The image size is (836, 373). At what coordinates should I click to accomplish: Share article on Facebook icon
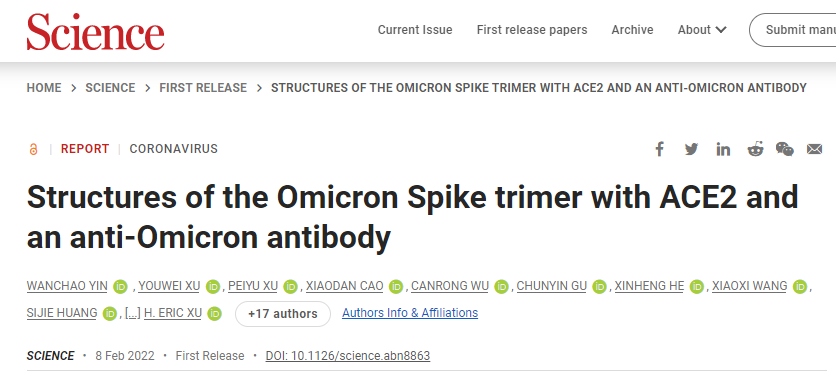(x=660, y=149)
